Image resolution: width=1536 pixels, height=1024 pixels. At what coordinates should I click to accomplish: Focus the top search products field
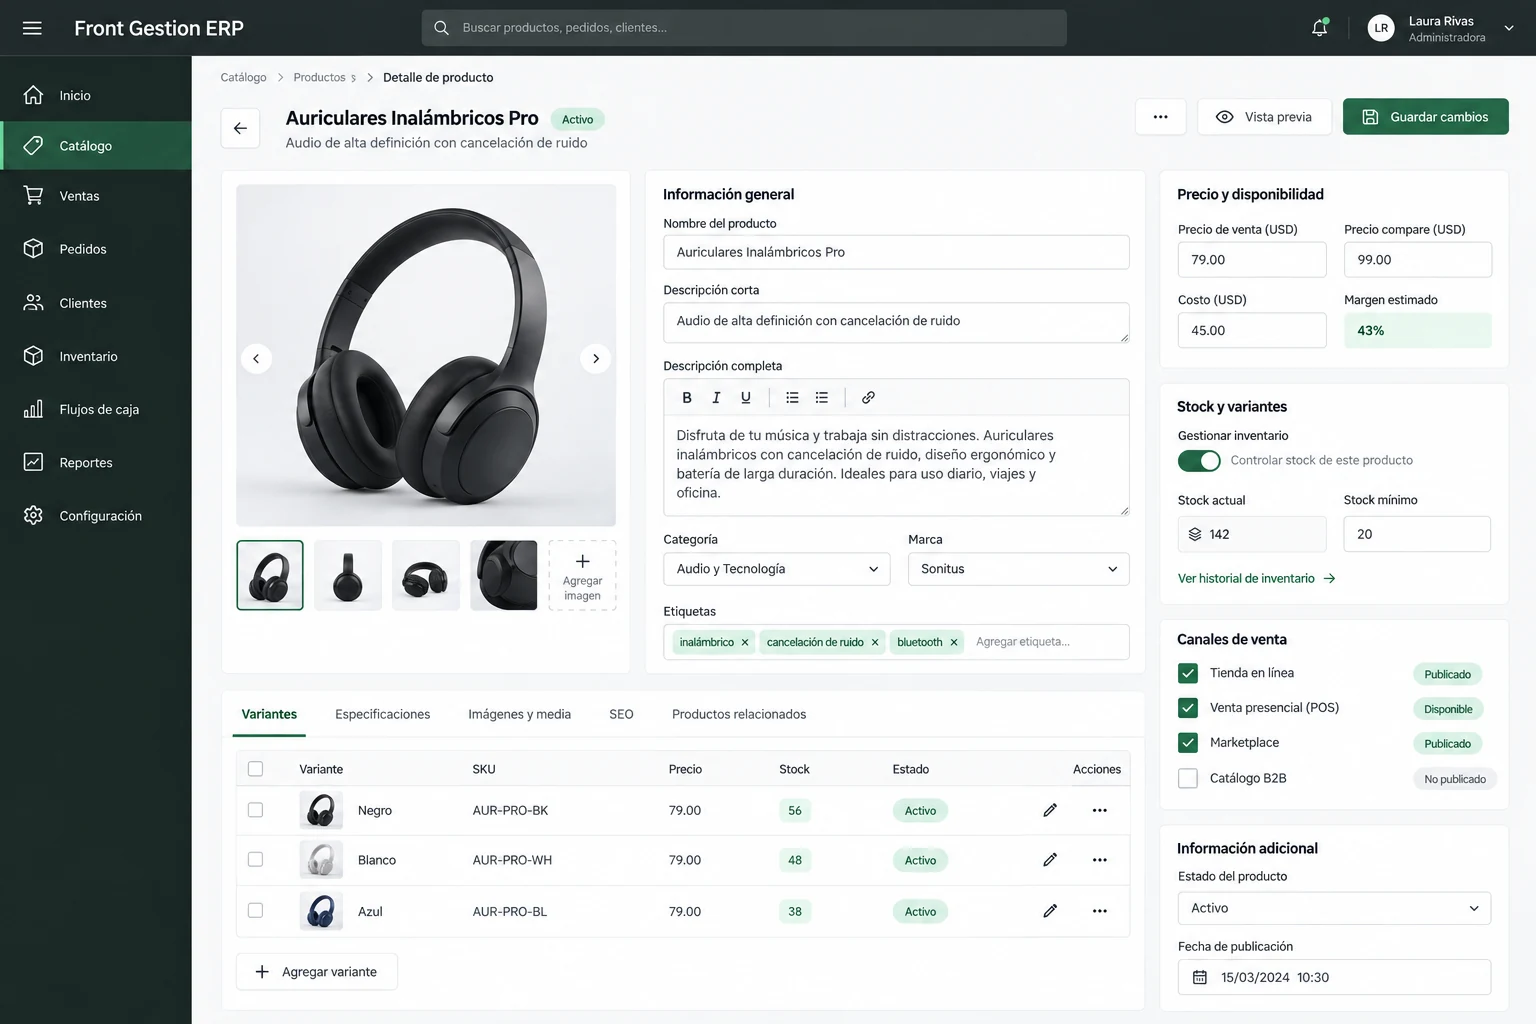point(744,28)
